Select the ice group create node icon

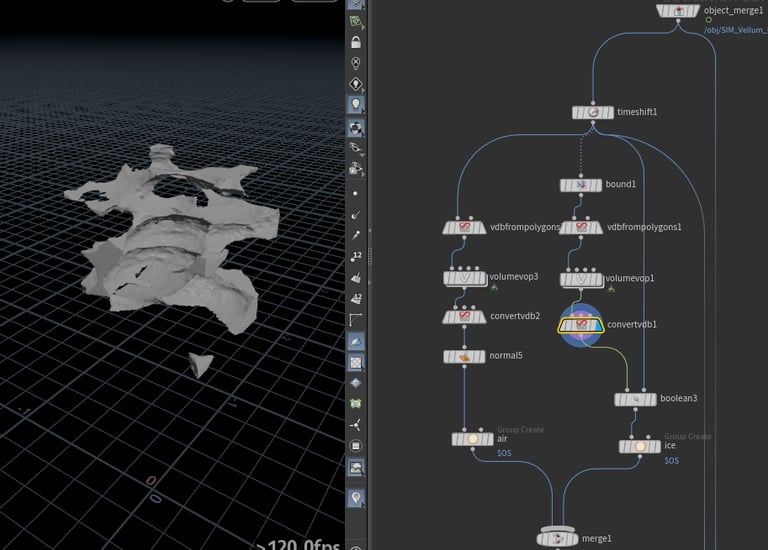[x=640, y=446]
